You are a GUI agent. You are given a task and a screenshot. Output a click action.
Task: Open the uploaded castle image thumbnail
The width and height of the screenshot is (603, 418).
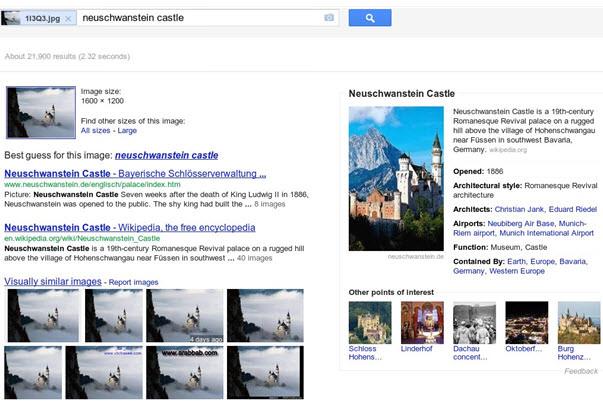[x=41, y=112]
